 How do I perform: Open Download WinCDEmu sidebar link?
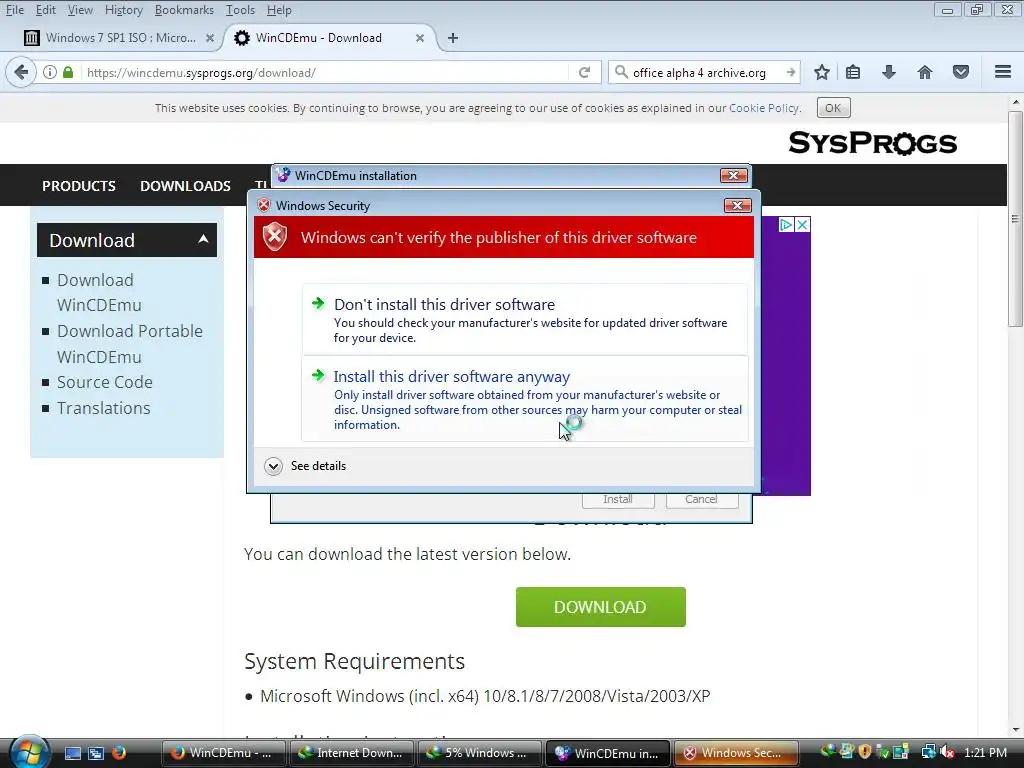pyautogui.click(x=99, y=293)
